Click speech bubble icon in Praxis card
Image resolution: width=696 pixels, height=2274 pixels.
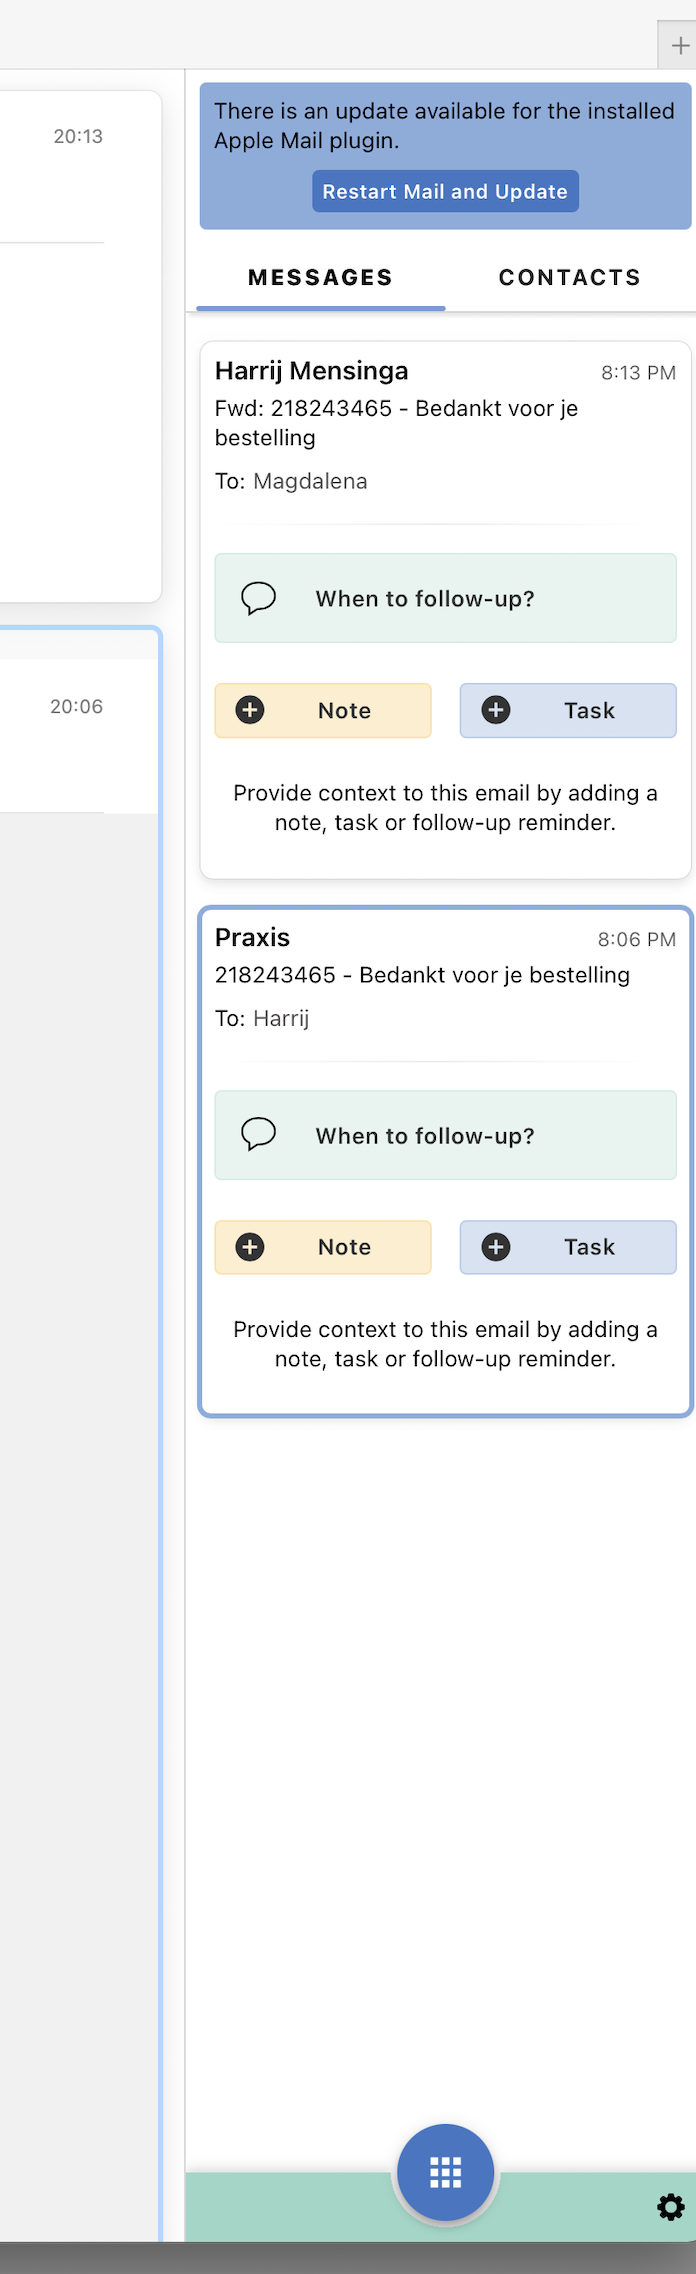[x=259, y=1135]
